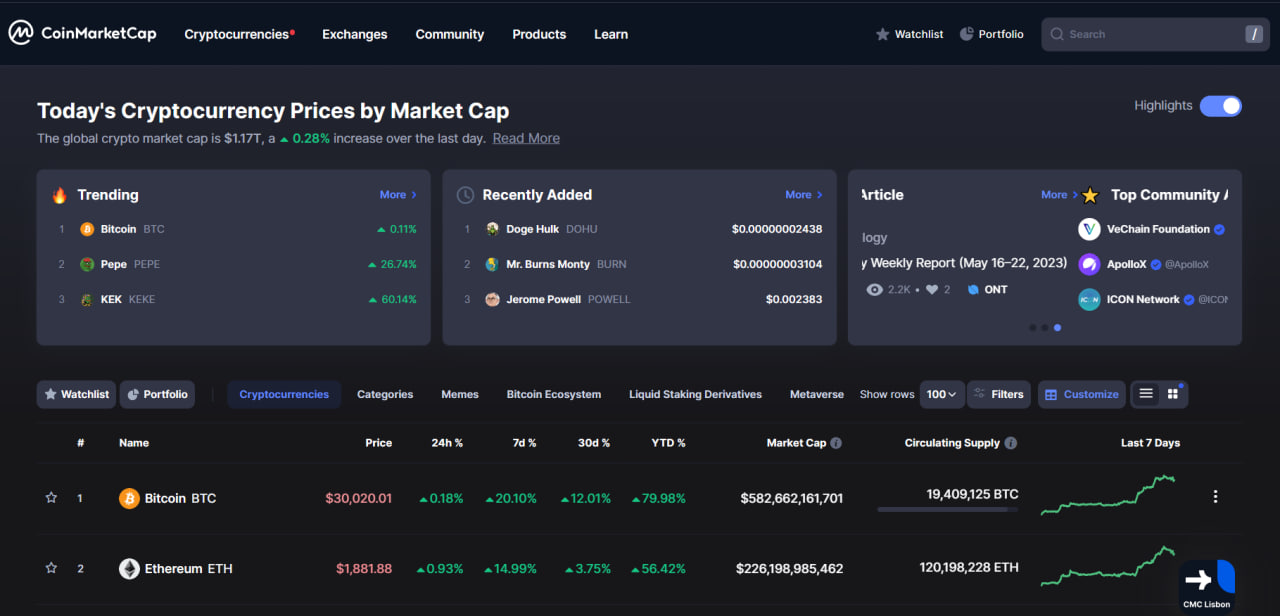The image size is (1280, 616).
Task: Switch to the Memes tab
Action: (460, 394)
